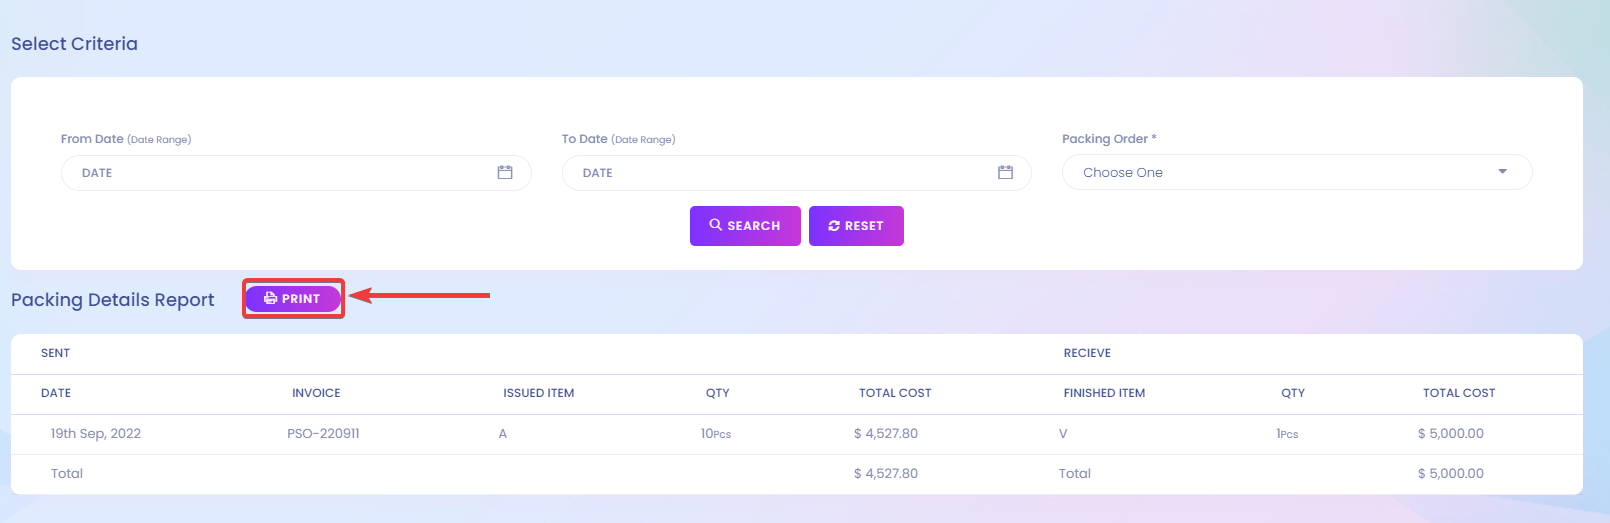Sort by the INVOICE column header
Image resolution: width=1610 pixels, height=523 pixels.
point(316,393)
